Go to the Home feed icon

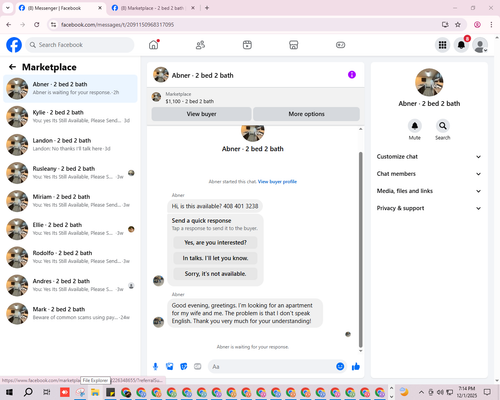(x=154, y=45)
